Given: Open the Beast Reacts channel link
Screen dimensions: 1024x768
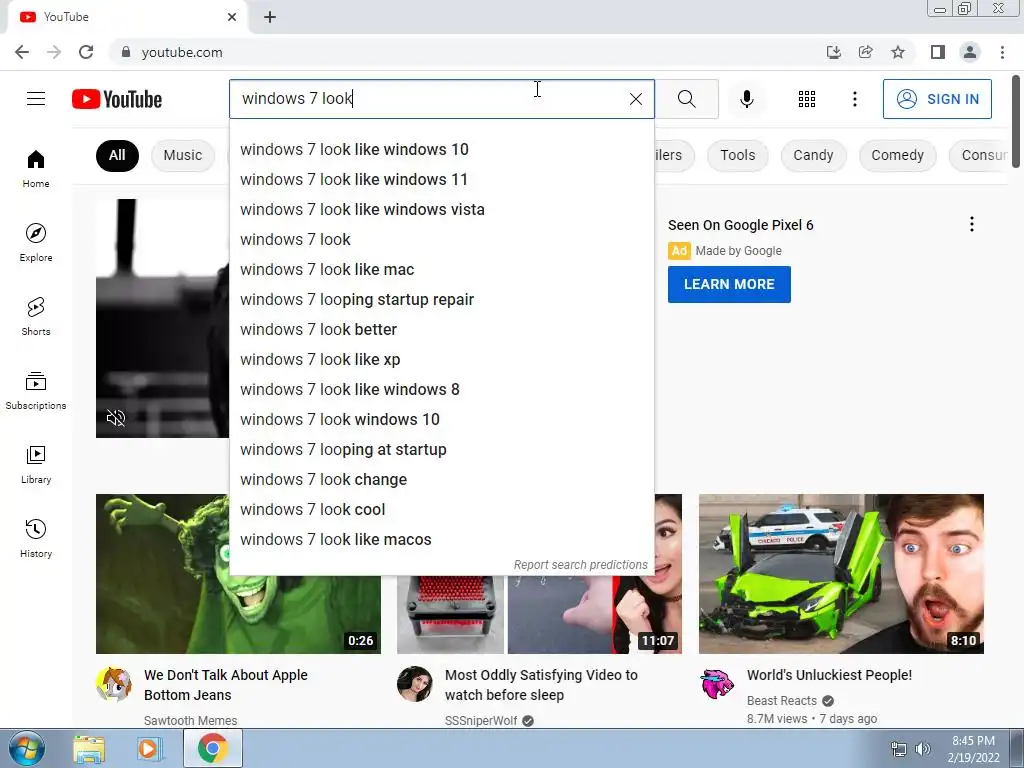Looking at the screenshot, I should click(782, 701).
